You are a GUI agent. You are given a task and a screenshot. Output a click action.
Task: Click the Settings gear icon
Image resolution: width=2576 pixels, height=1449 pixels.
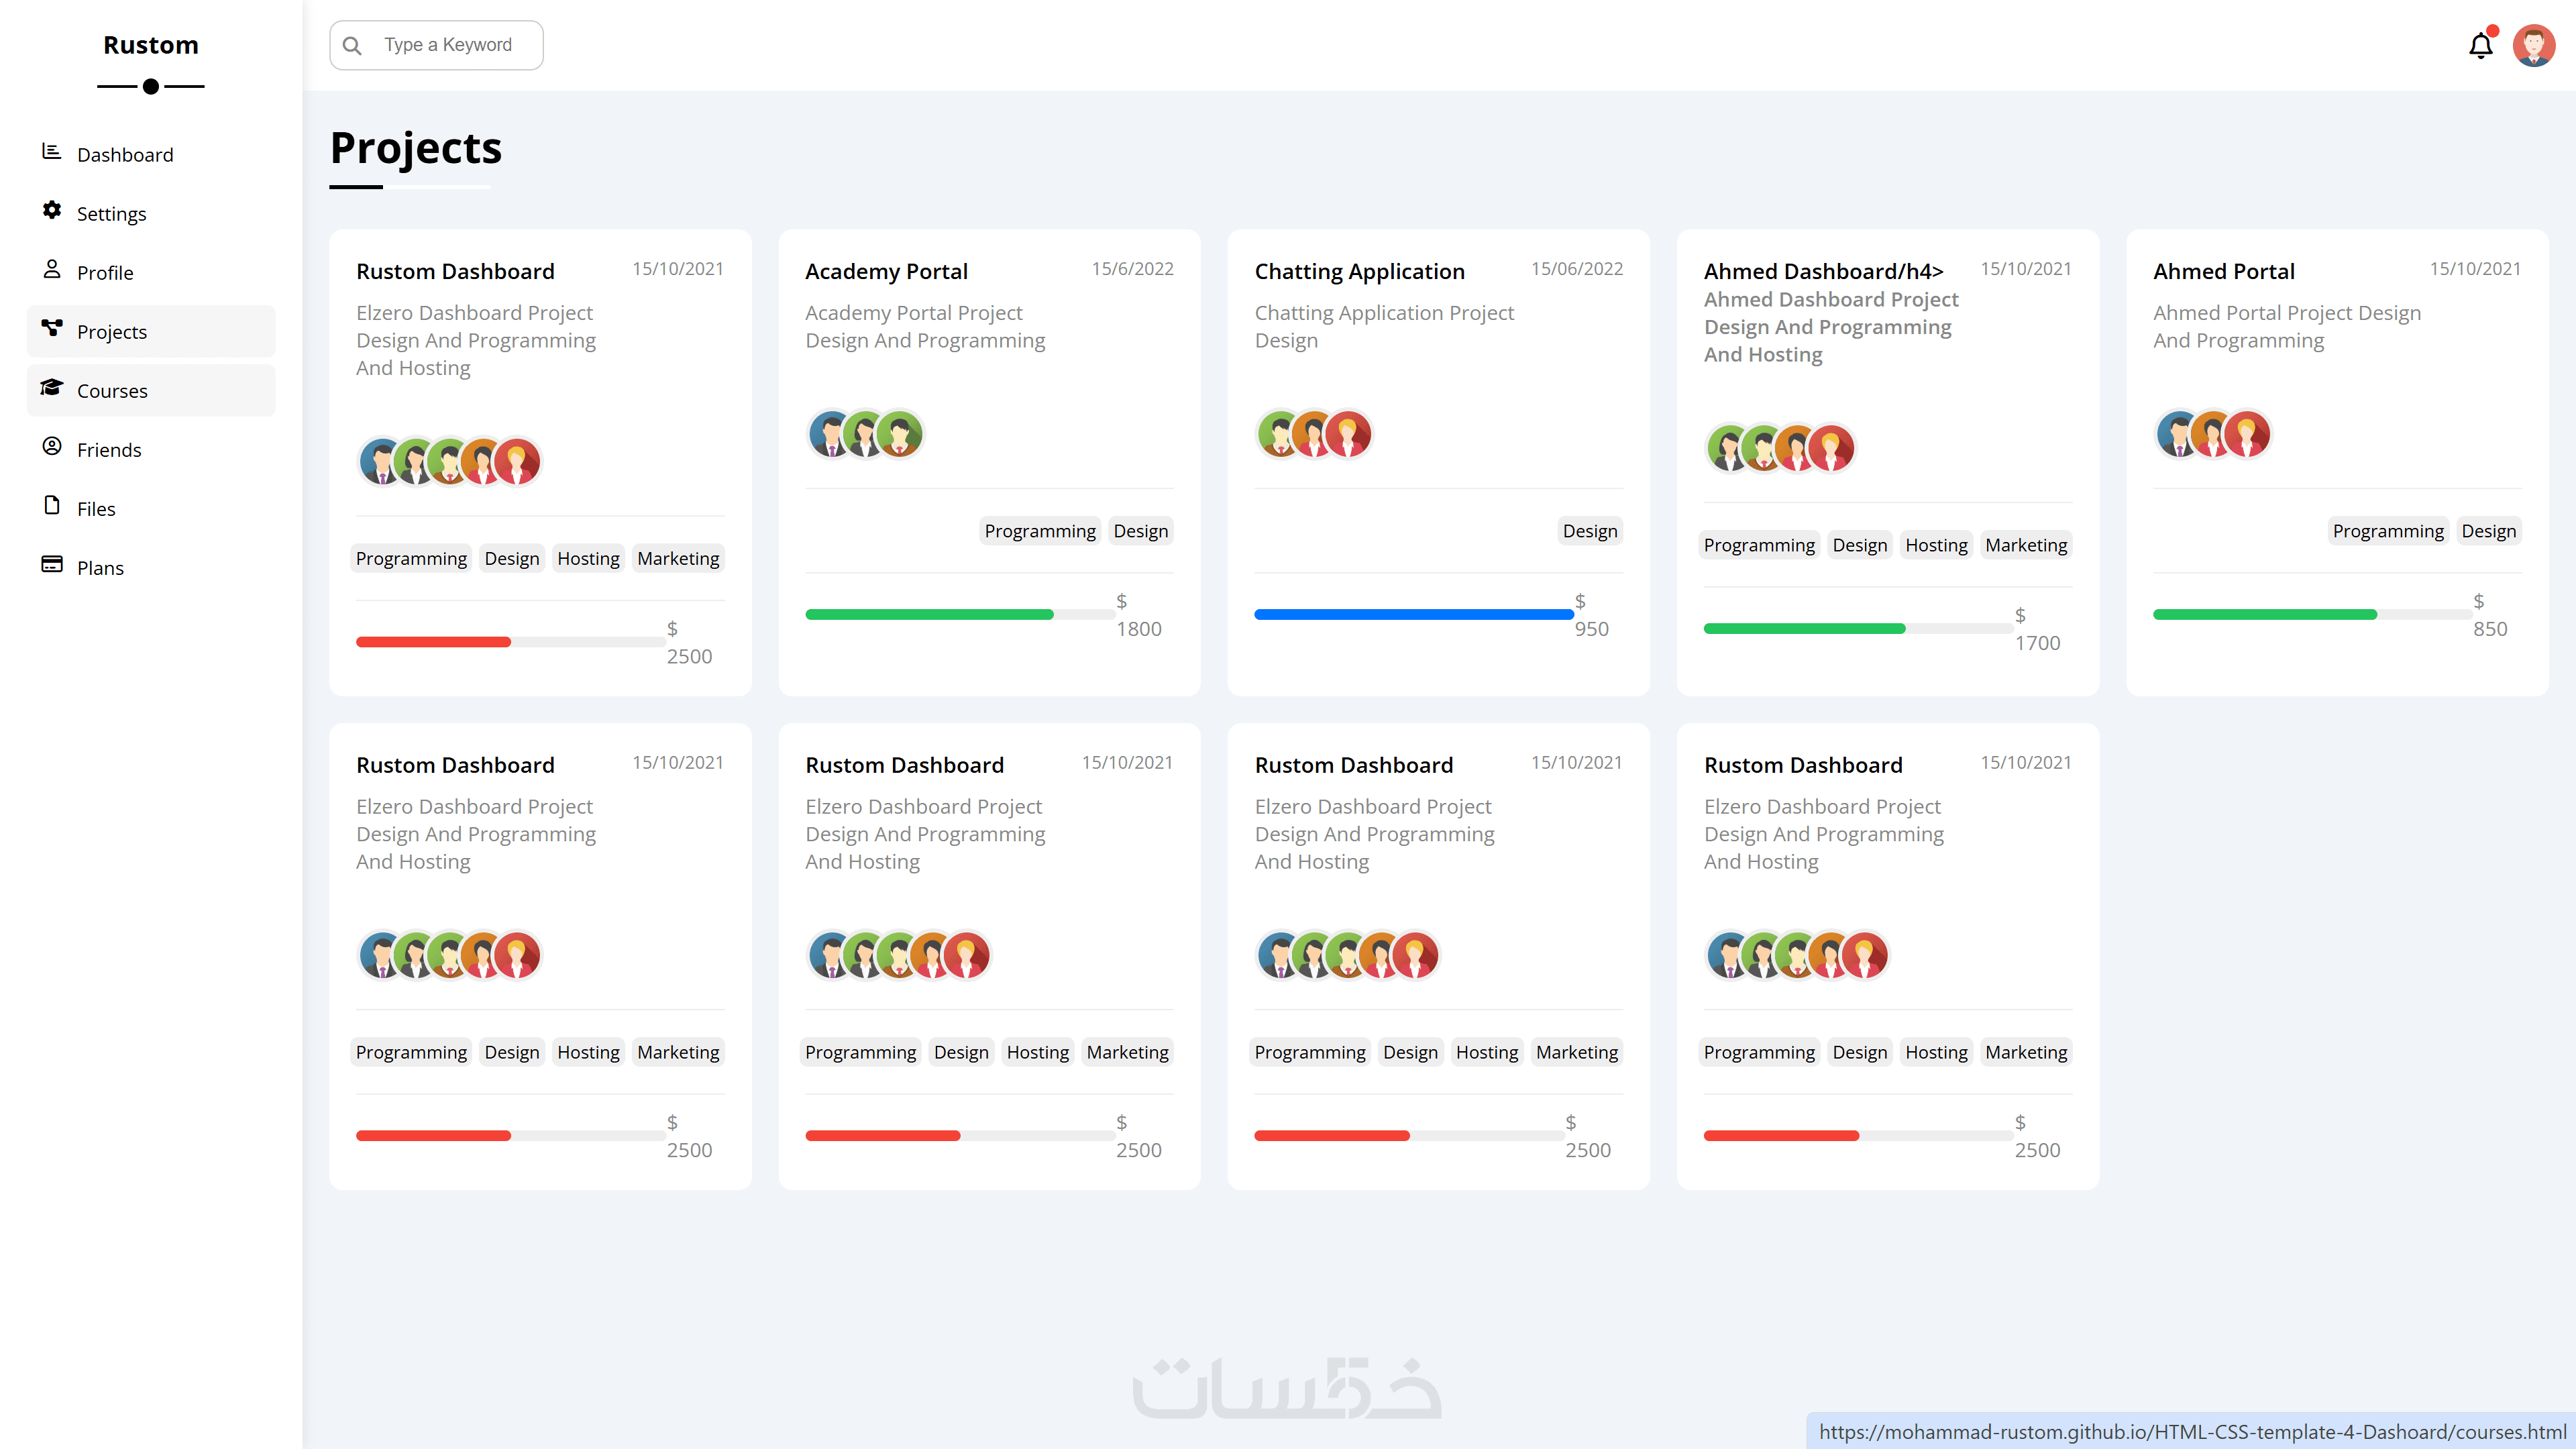52,211
